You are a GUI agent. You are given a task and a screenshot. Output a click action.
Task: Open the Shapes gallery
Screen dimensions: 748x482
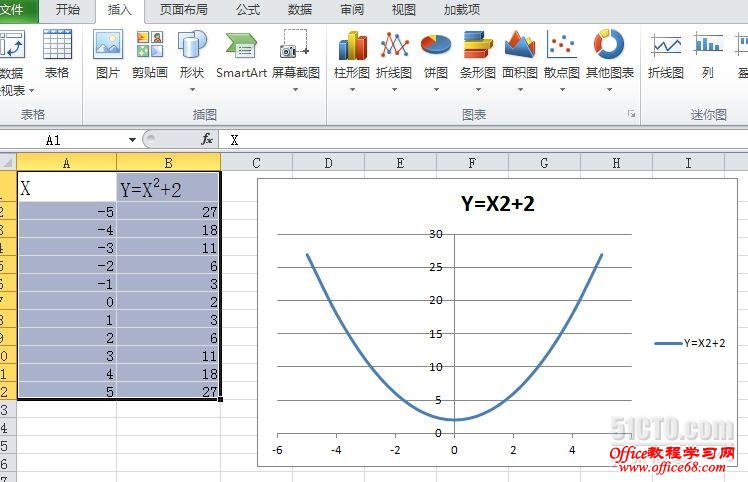click(192, 60)
